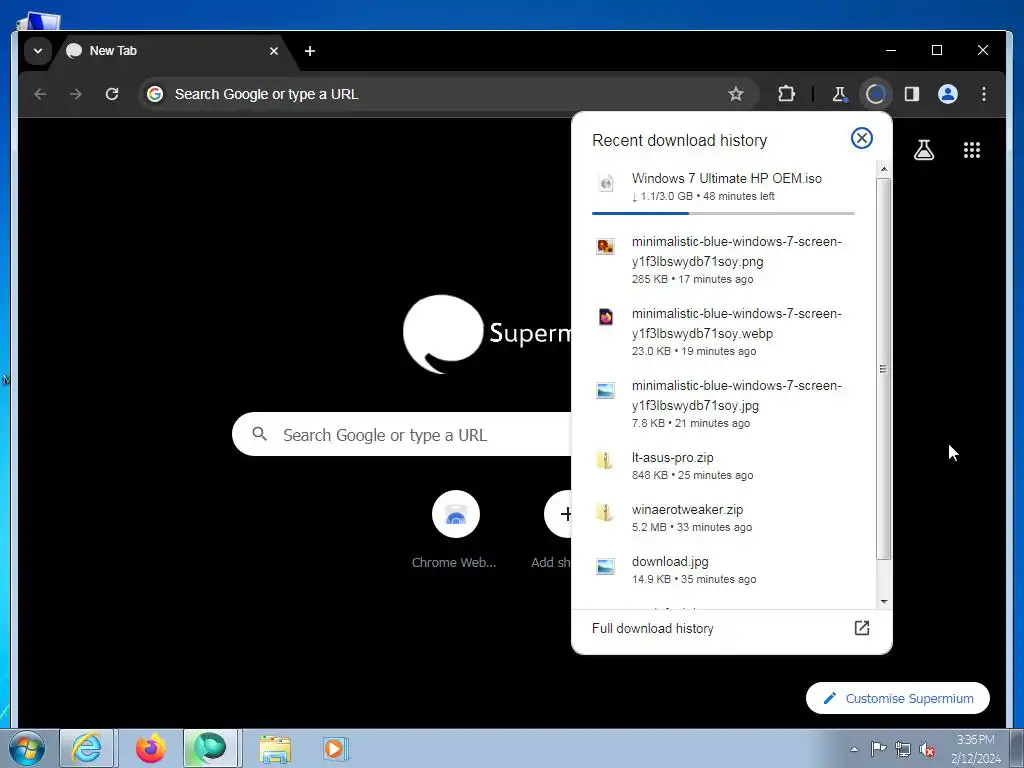Toggle the downloads toolbar icon
The width and height of the screenshot is (1024, 768).
(876, 94)
